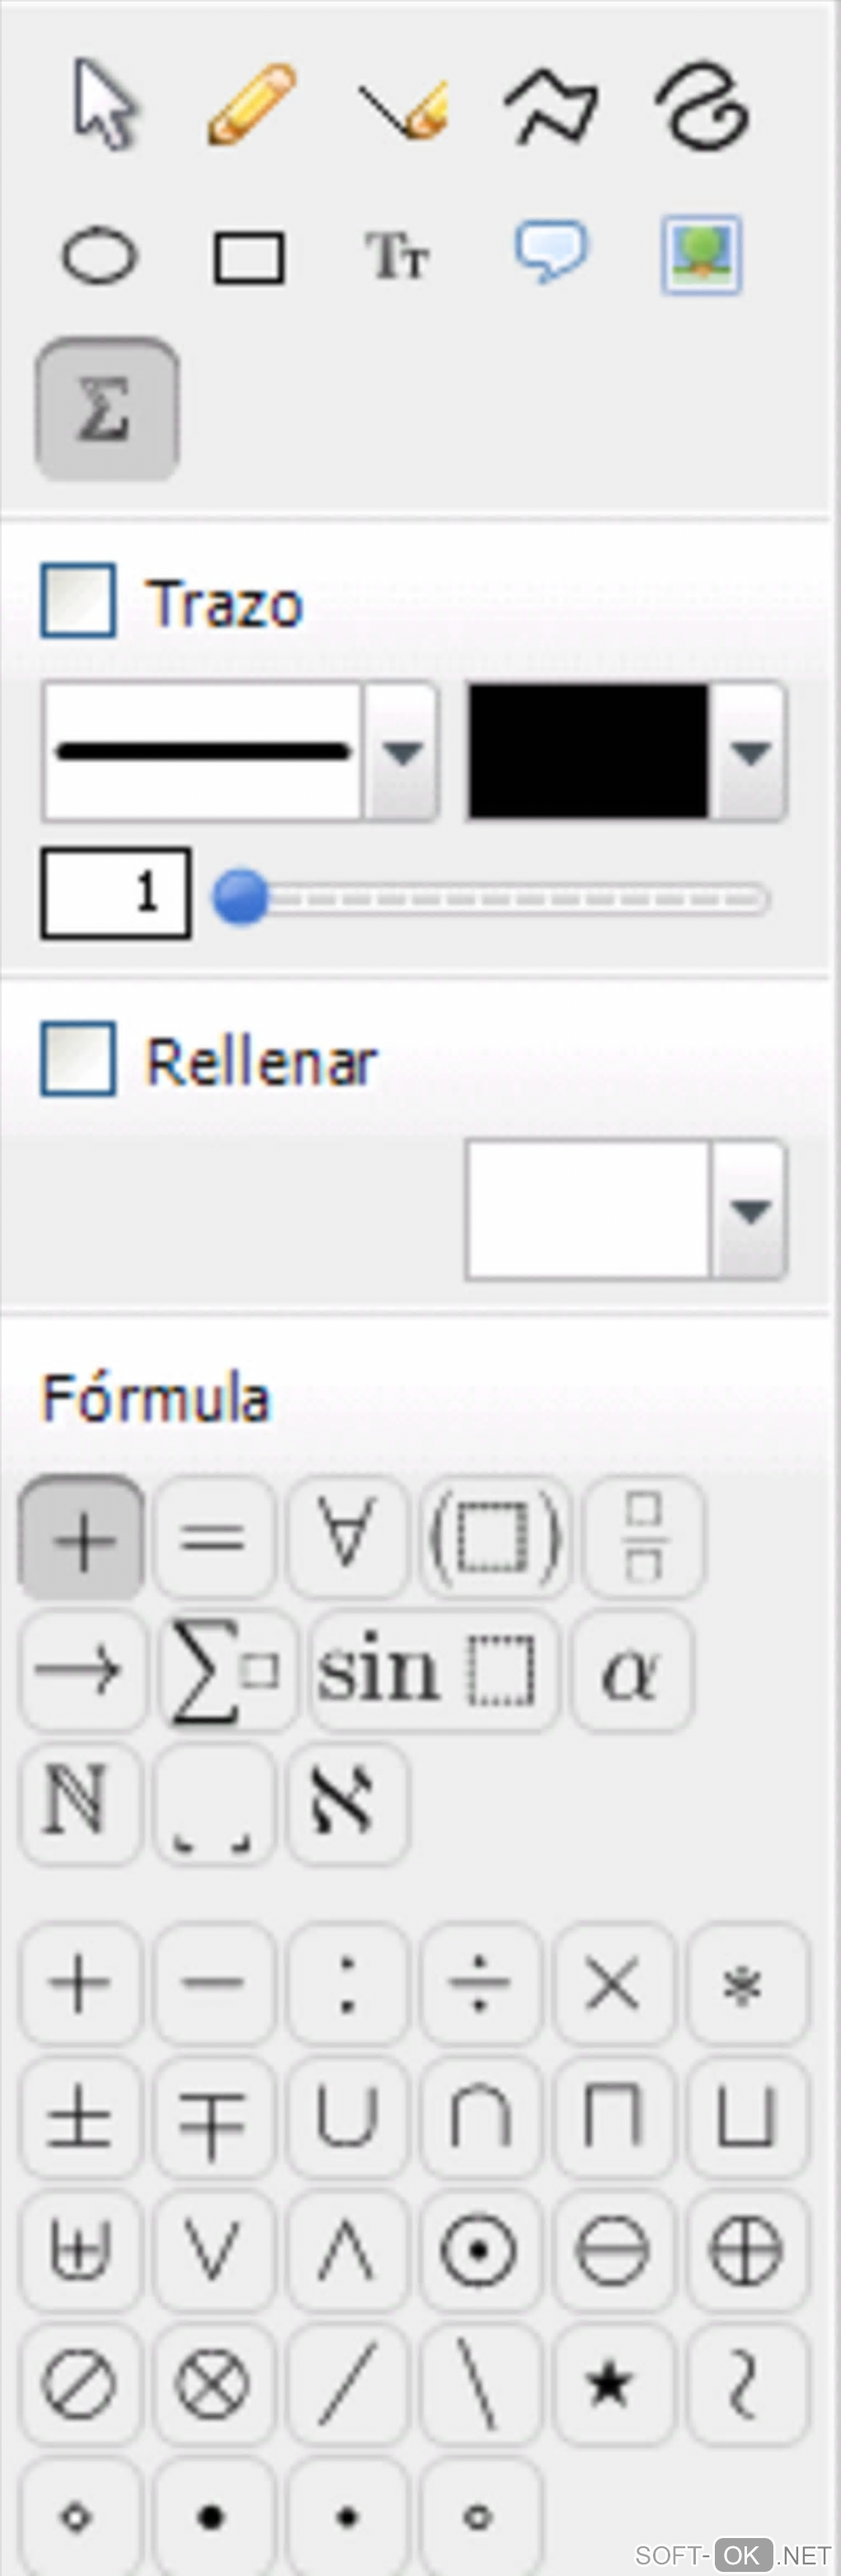Switch to the sin functions category

(x=433, y=1671)
